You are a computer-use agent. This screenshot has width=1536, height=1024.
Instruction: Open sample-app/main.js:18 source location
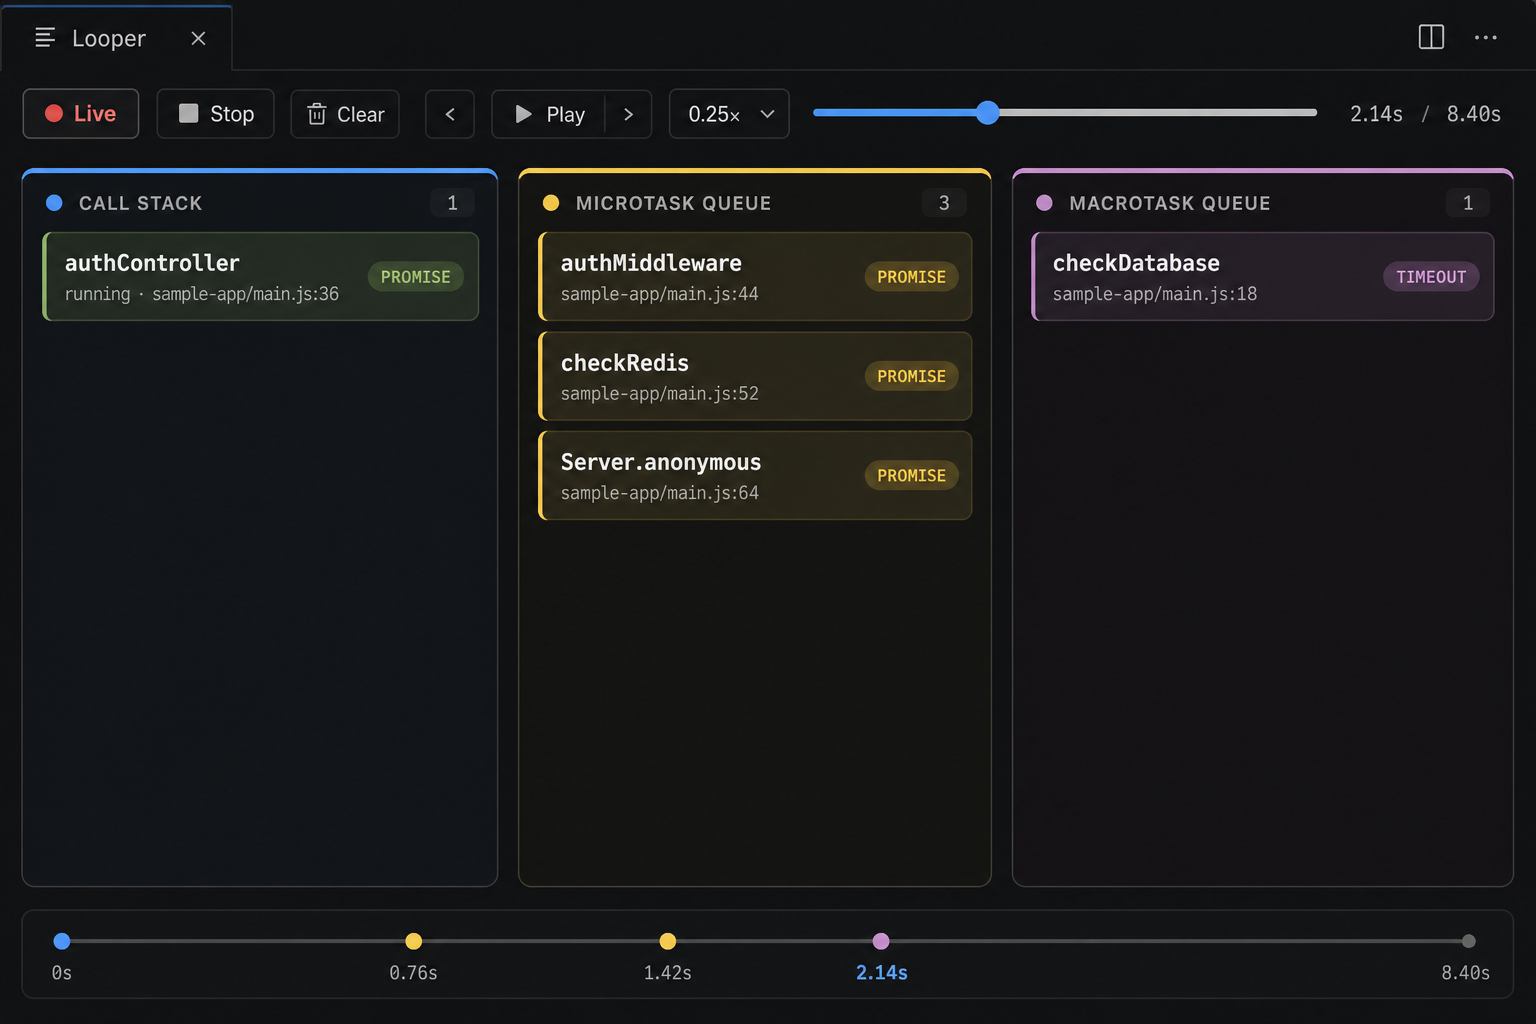tap(1155, 294)
